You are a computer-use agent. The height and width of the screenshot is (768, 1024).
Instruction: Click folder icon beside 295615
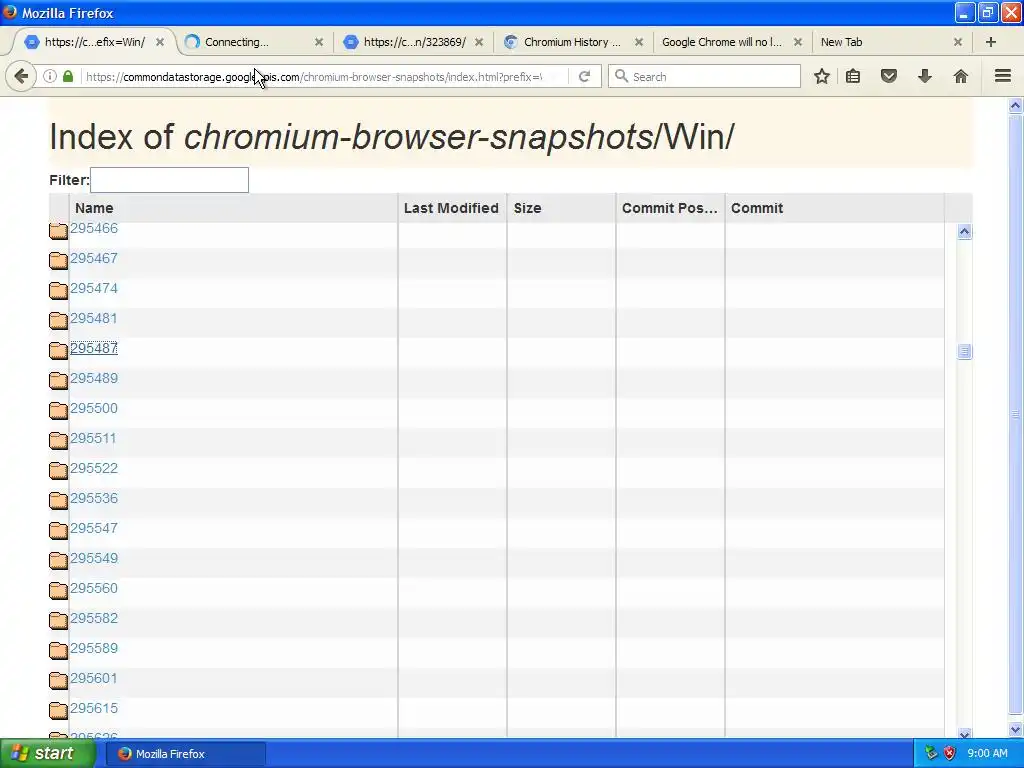pyautogui.click(x=58, y=711)
